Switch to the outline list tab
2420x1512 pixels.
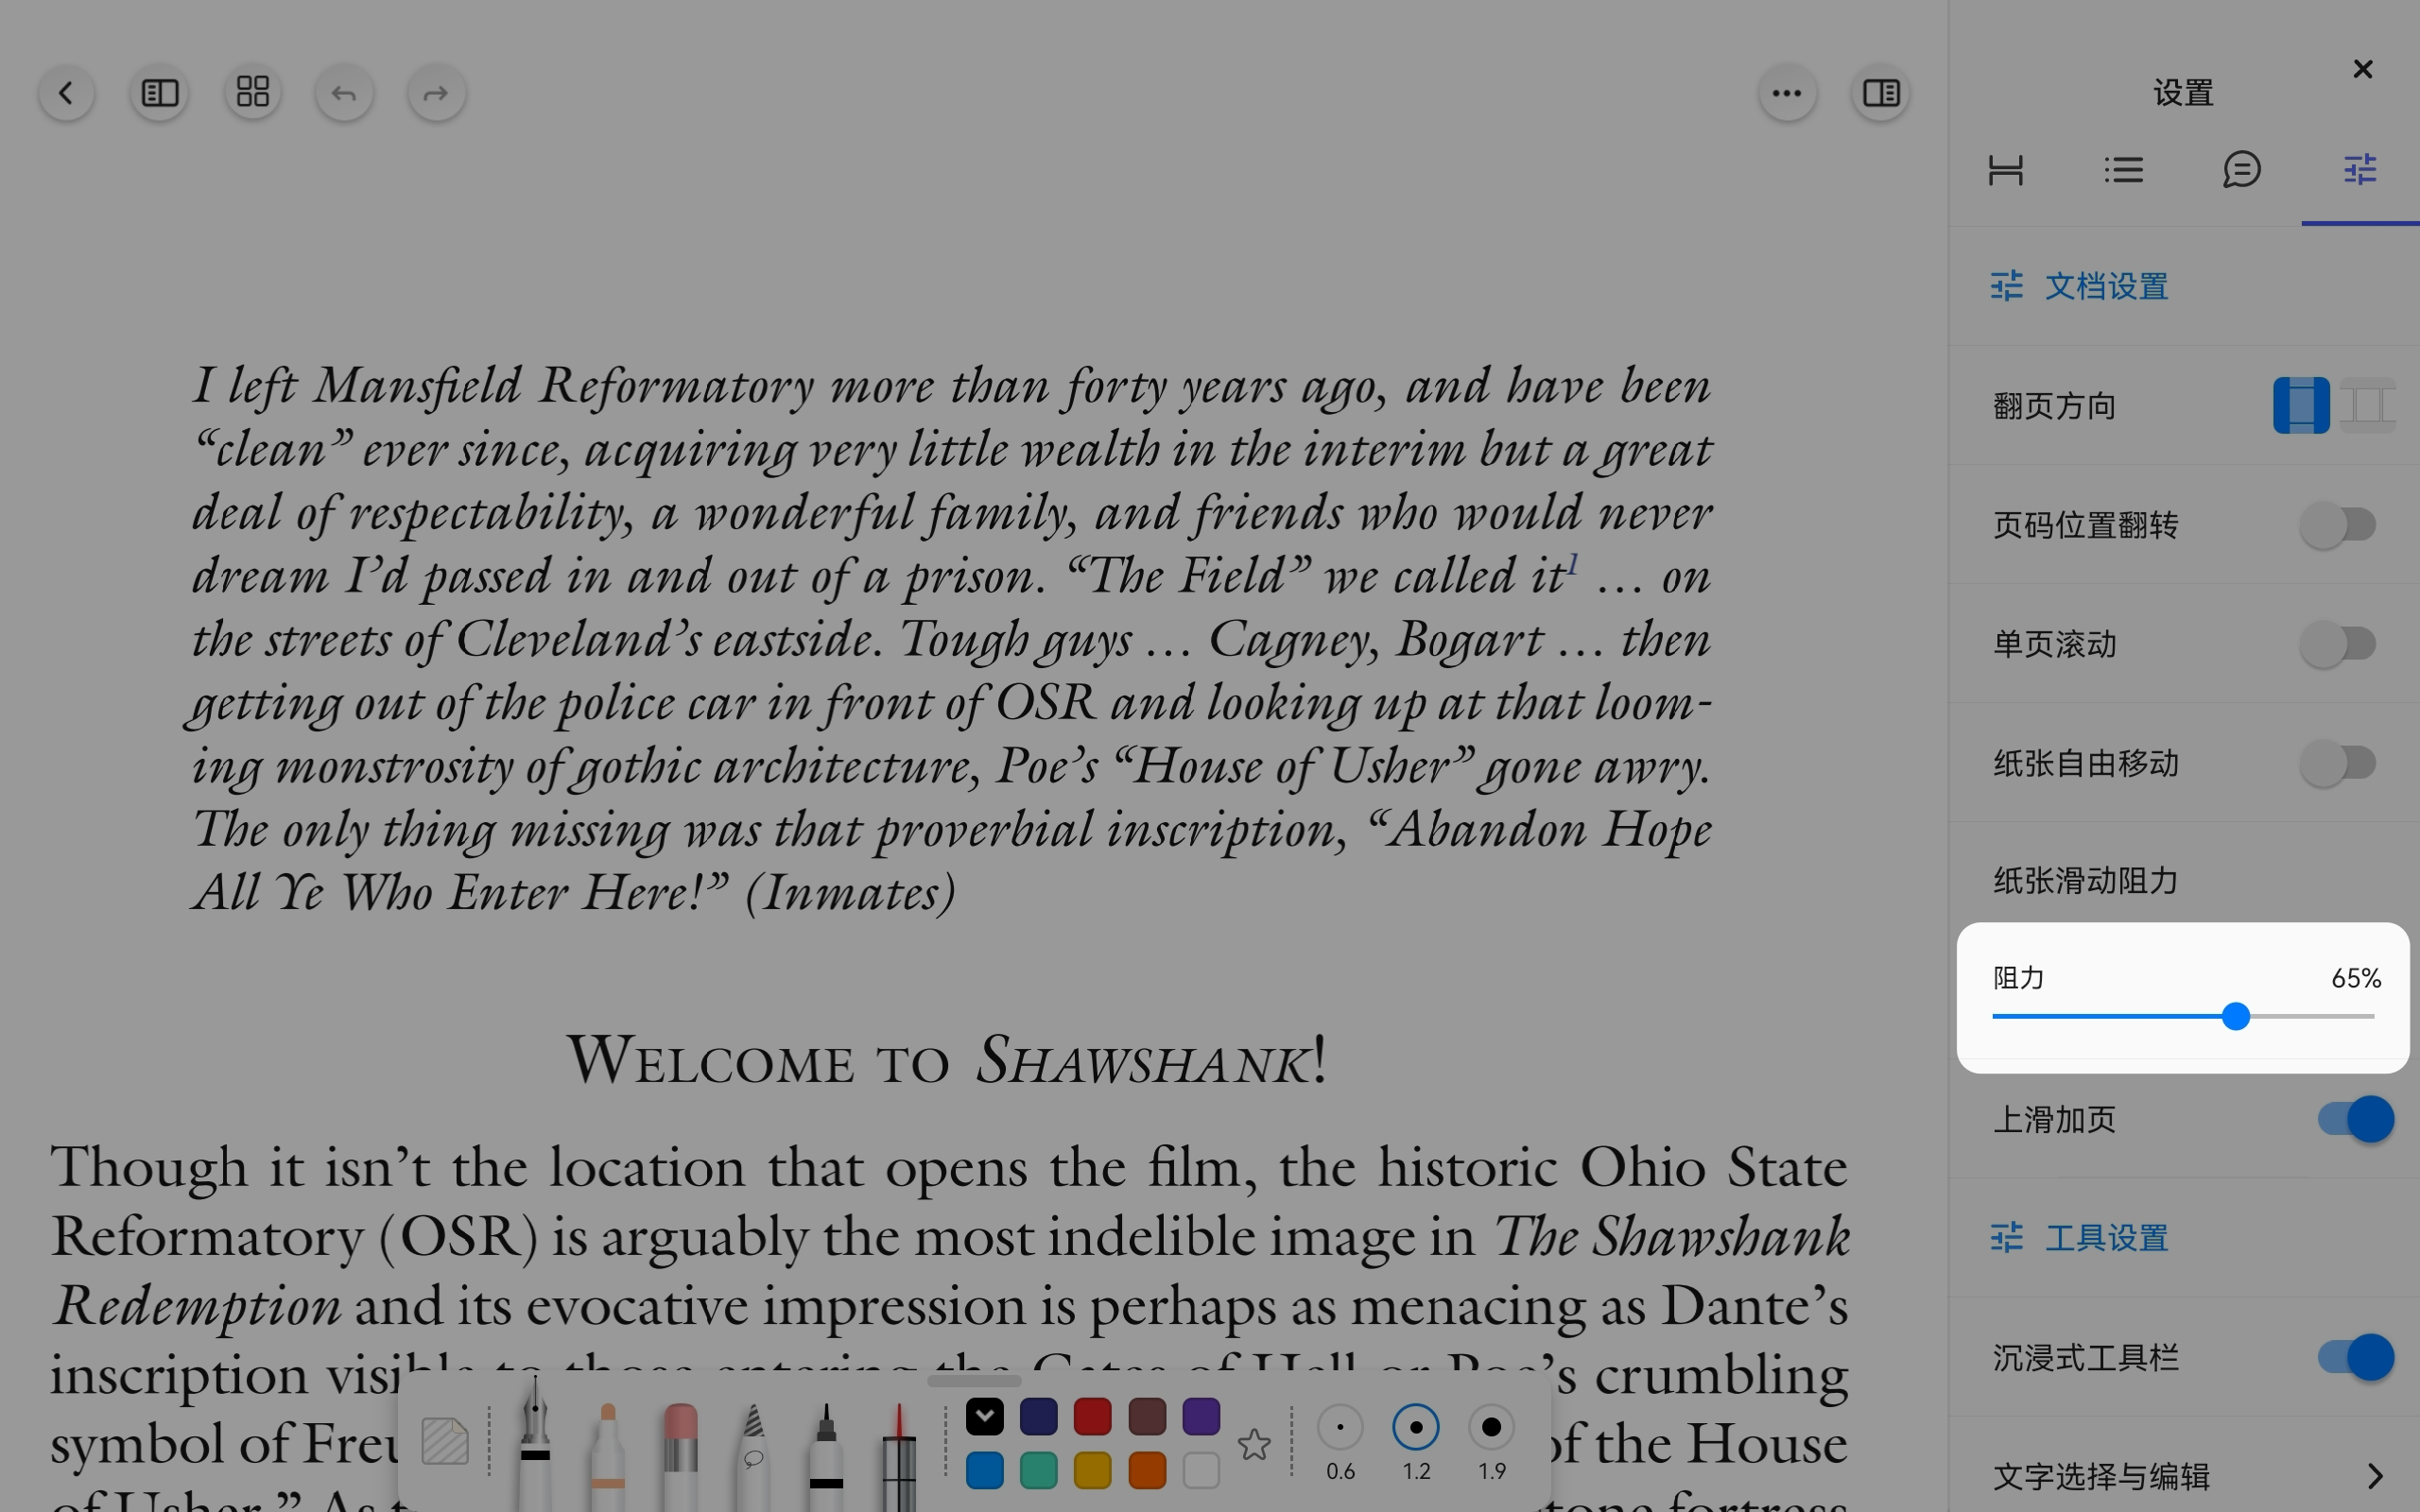[x=2124, y=170]
